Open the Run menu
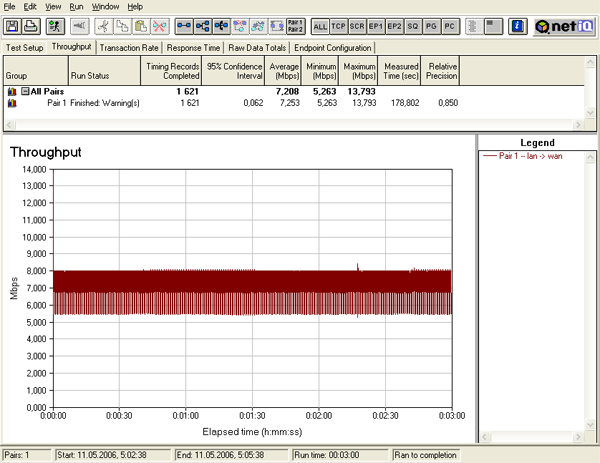The image size is (600, 463). (x=76, y=6)
